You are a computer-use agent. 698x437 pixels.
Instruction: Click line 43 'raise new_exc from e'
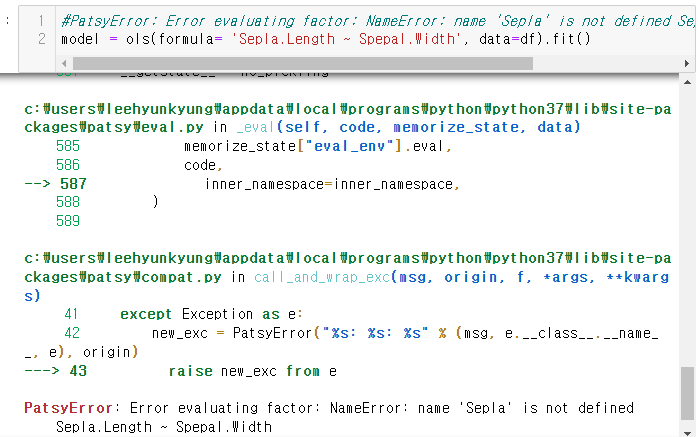[252, 371]
